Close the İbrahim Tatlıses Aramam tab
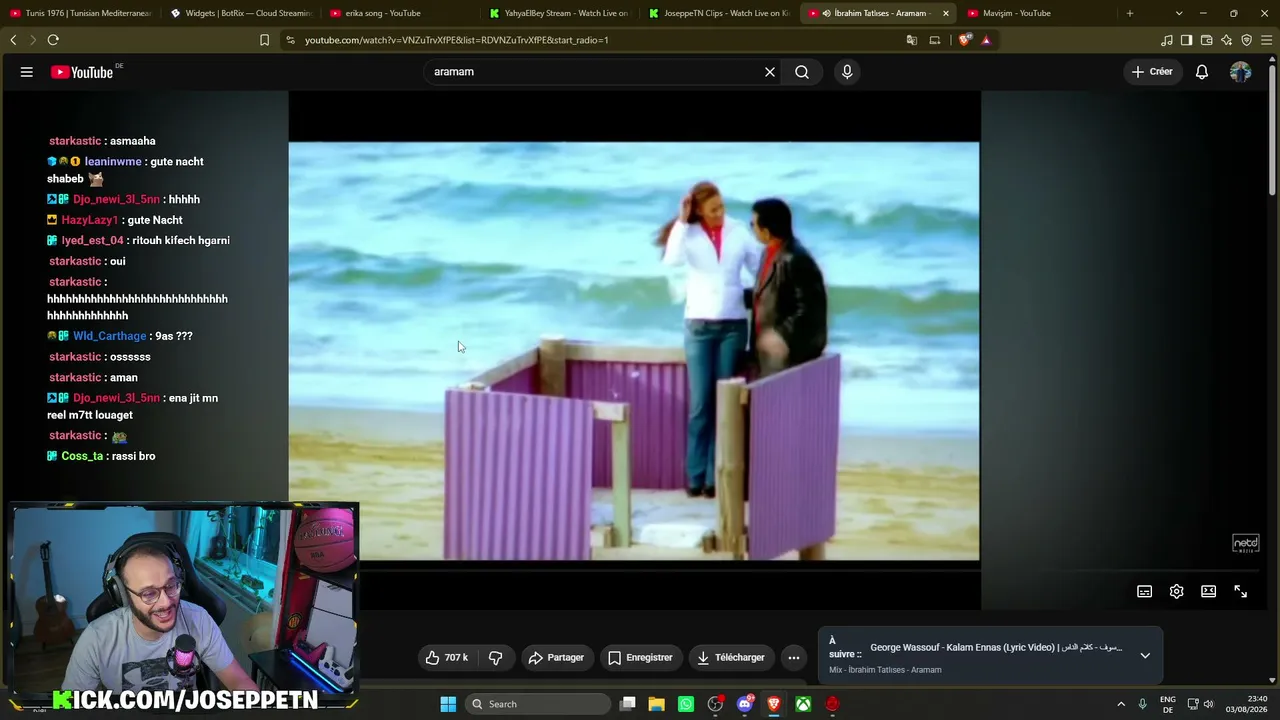This screenshot has height=720, width=1280. click(945, 13)
